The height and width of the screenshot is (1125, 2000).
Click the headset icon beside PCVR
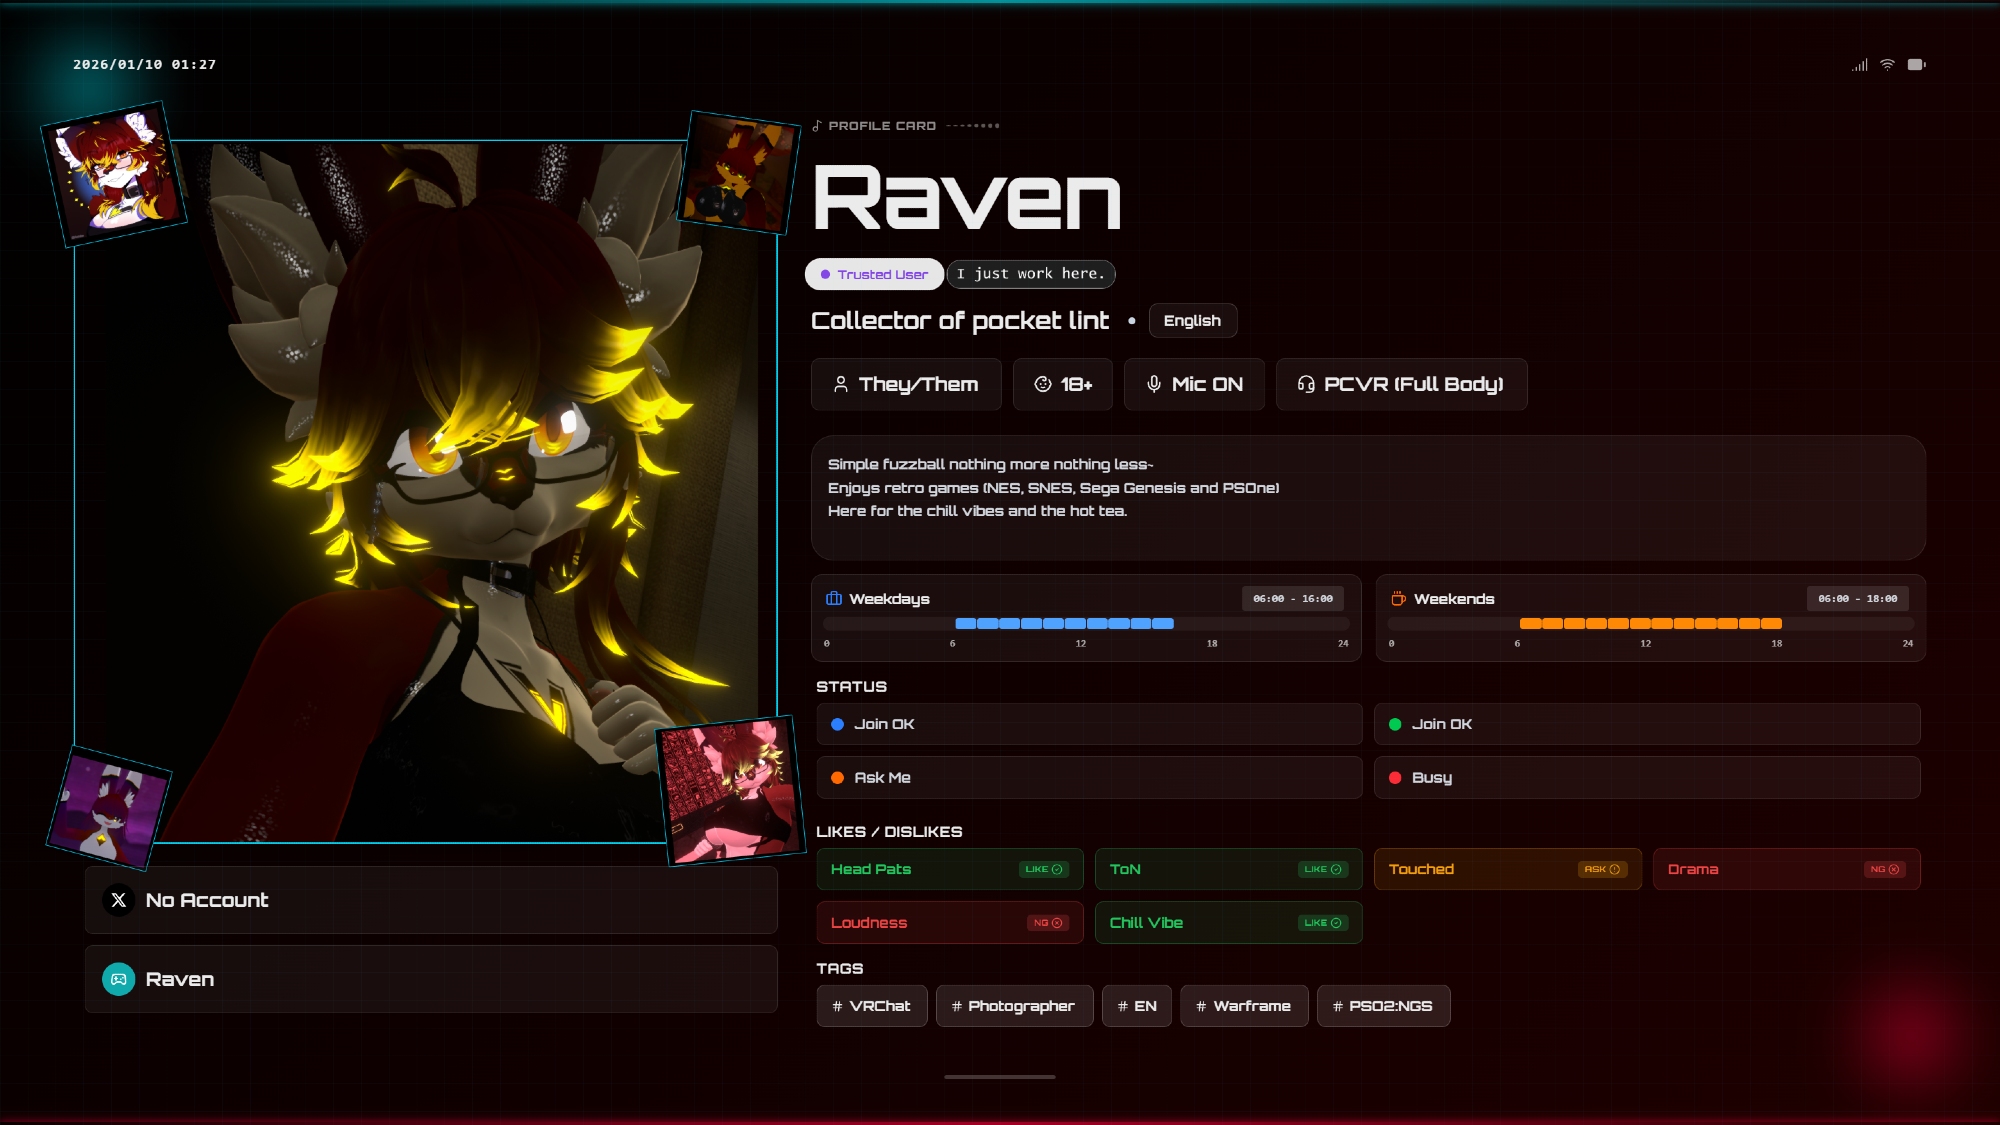(1305, 384)
